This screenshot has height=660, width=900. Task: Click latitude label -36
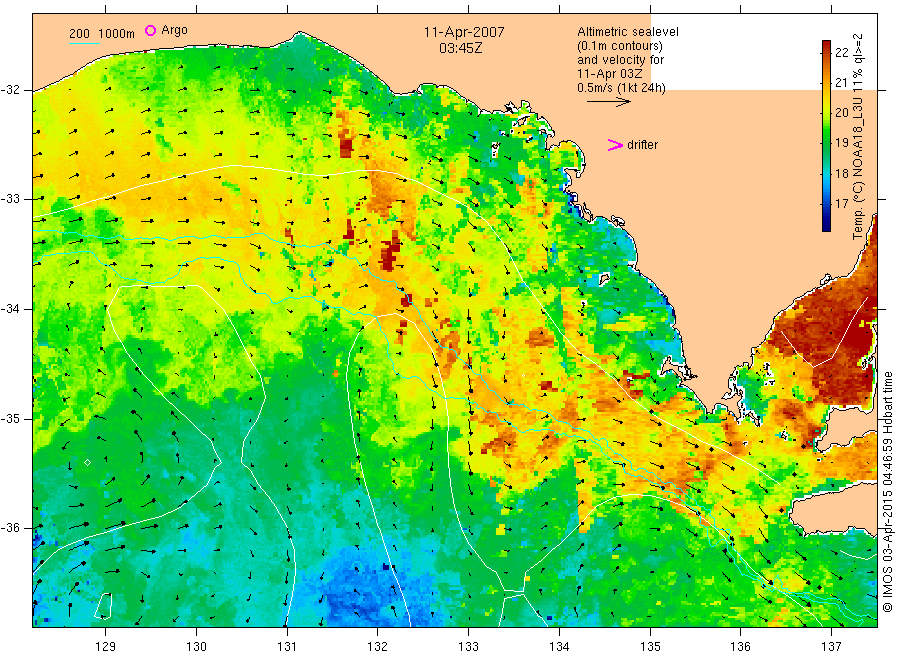[10, 528]
